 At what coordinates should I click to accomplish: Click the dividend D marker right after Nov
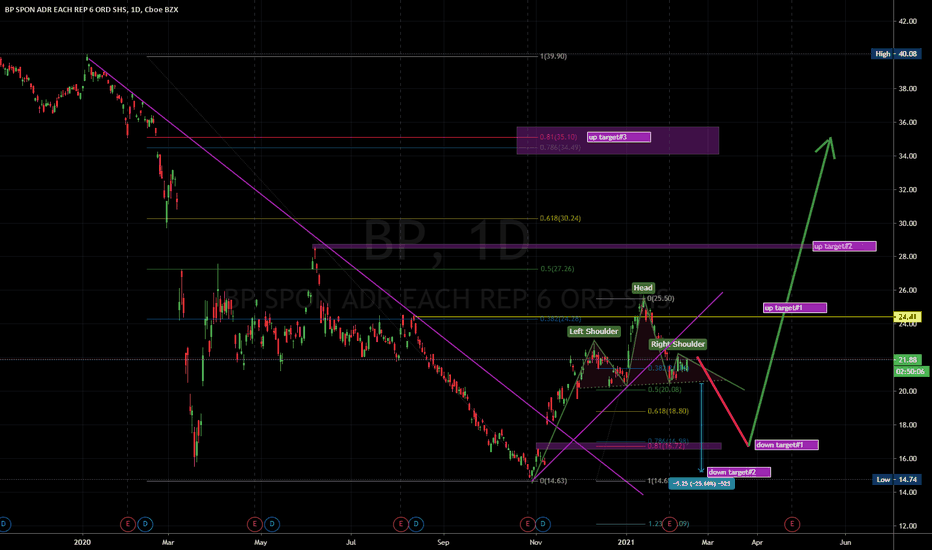(543, 524)
